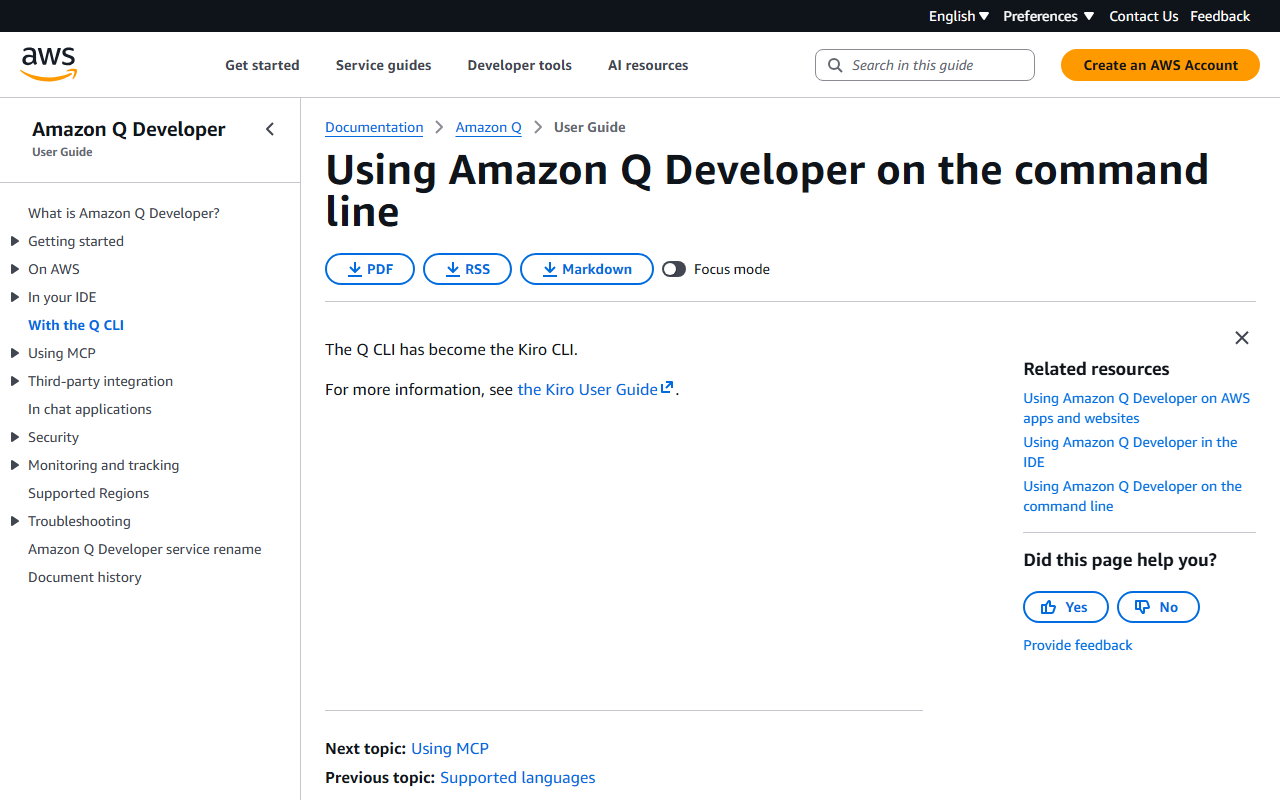Open Amazon Q Developer service rename item

[x=145, y=549]
